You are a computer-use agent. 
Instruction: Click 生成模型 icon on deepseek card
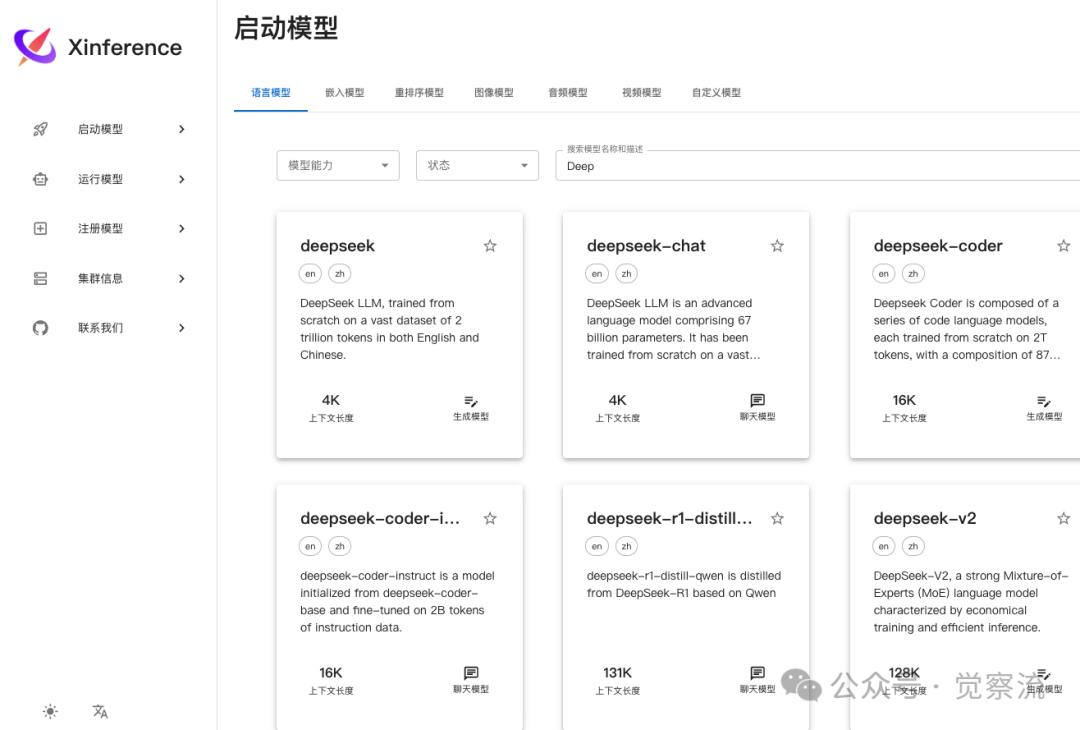click(471, 401)
